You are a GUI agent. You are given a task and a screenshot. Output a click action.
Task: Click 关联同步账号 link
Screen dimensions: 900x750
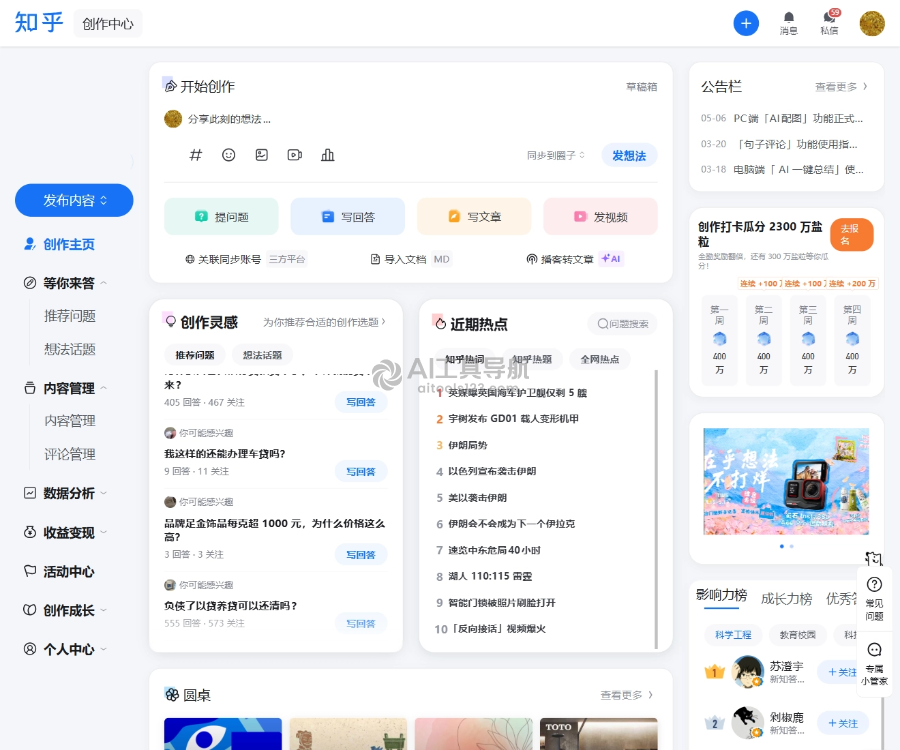tap(246, 259)
